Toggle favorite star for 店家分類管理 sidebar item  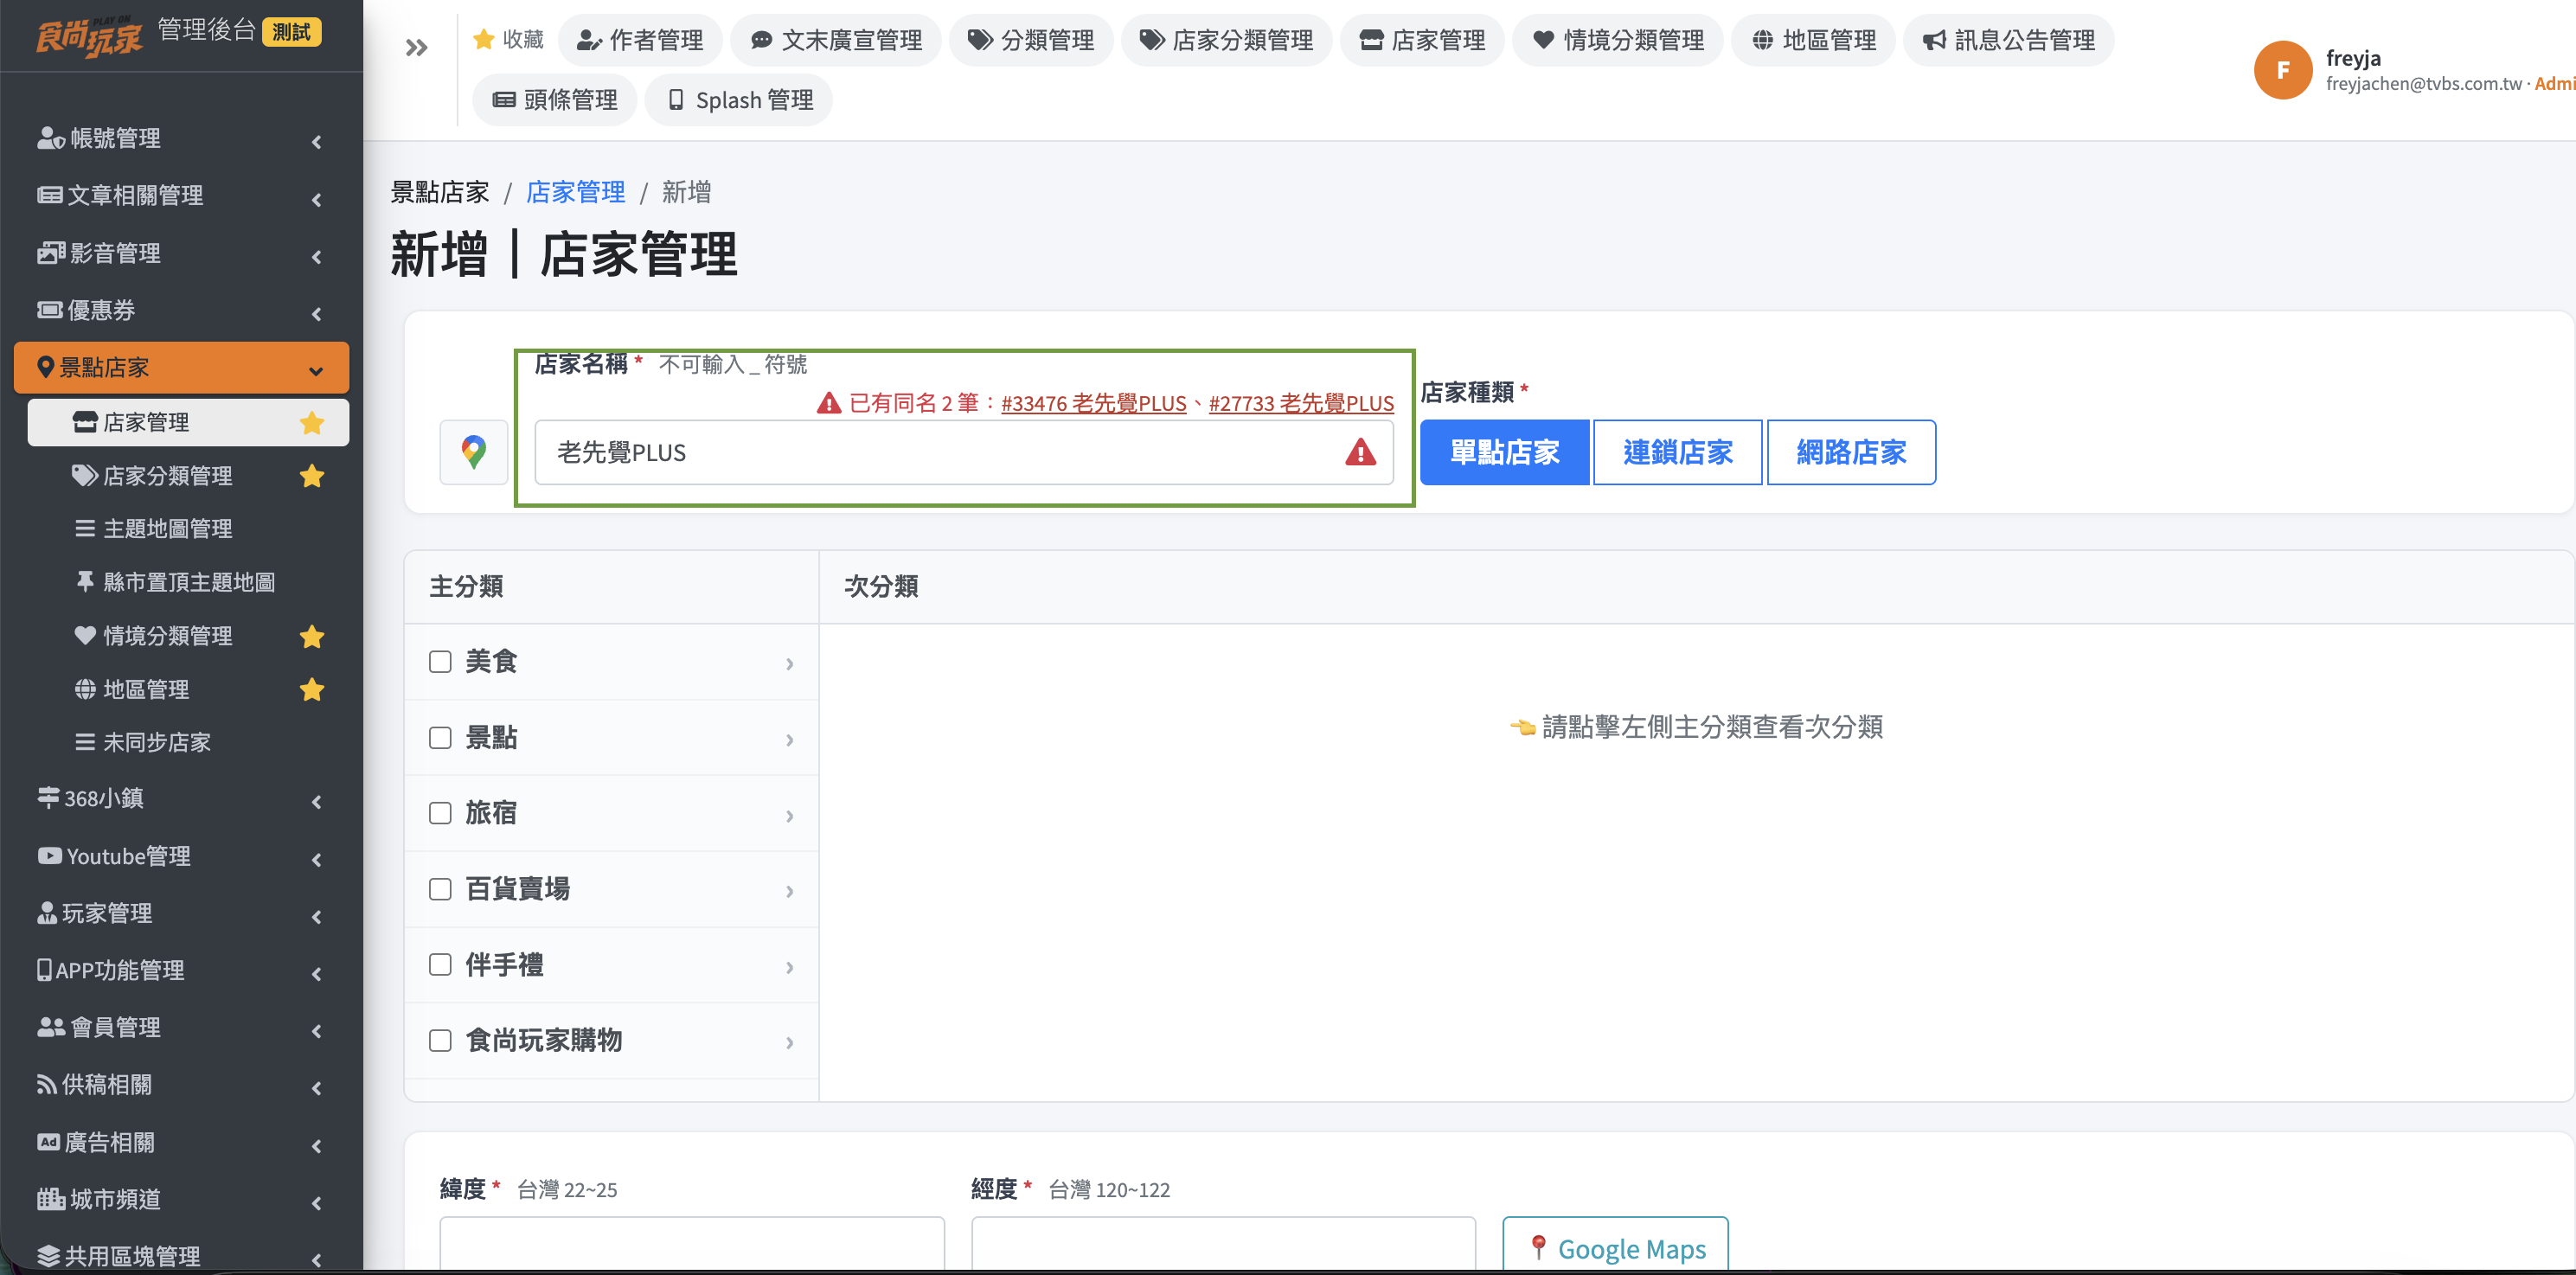tap(312, 476)
